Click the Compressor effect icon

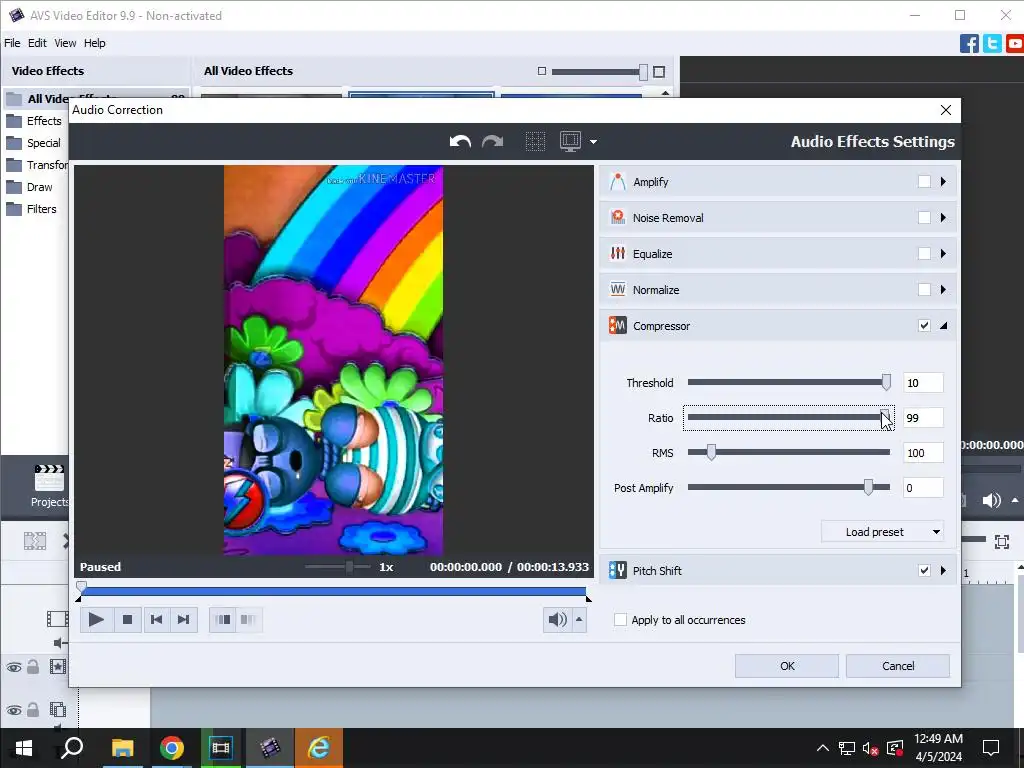[x=617, y=325]
